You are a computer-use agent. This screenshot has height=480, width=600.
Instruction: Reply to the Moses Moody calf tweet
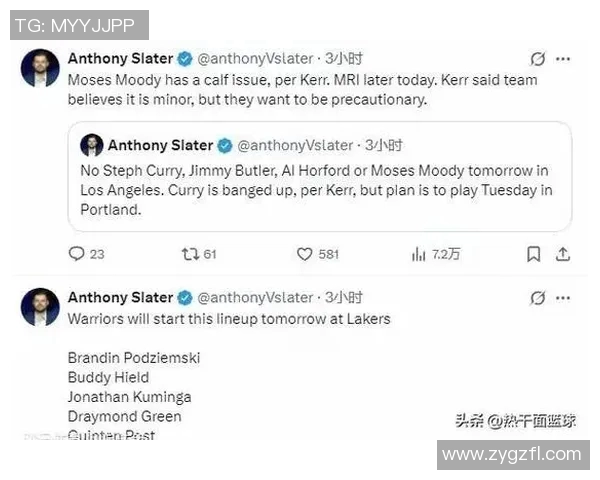pyautogui.click(x=76, y=254)
